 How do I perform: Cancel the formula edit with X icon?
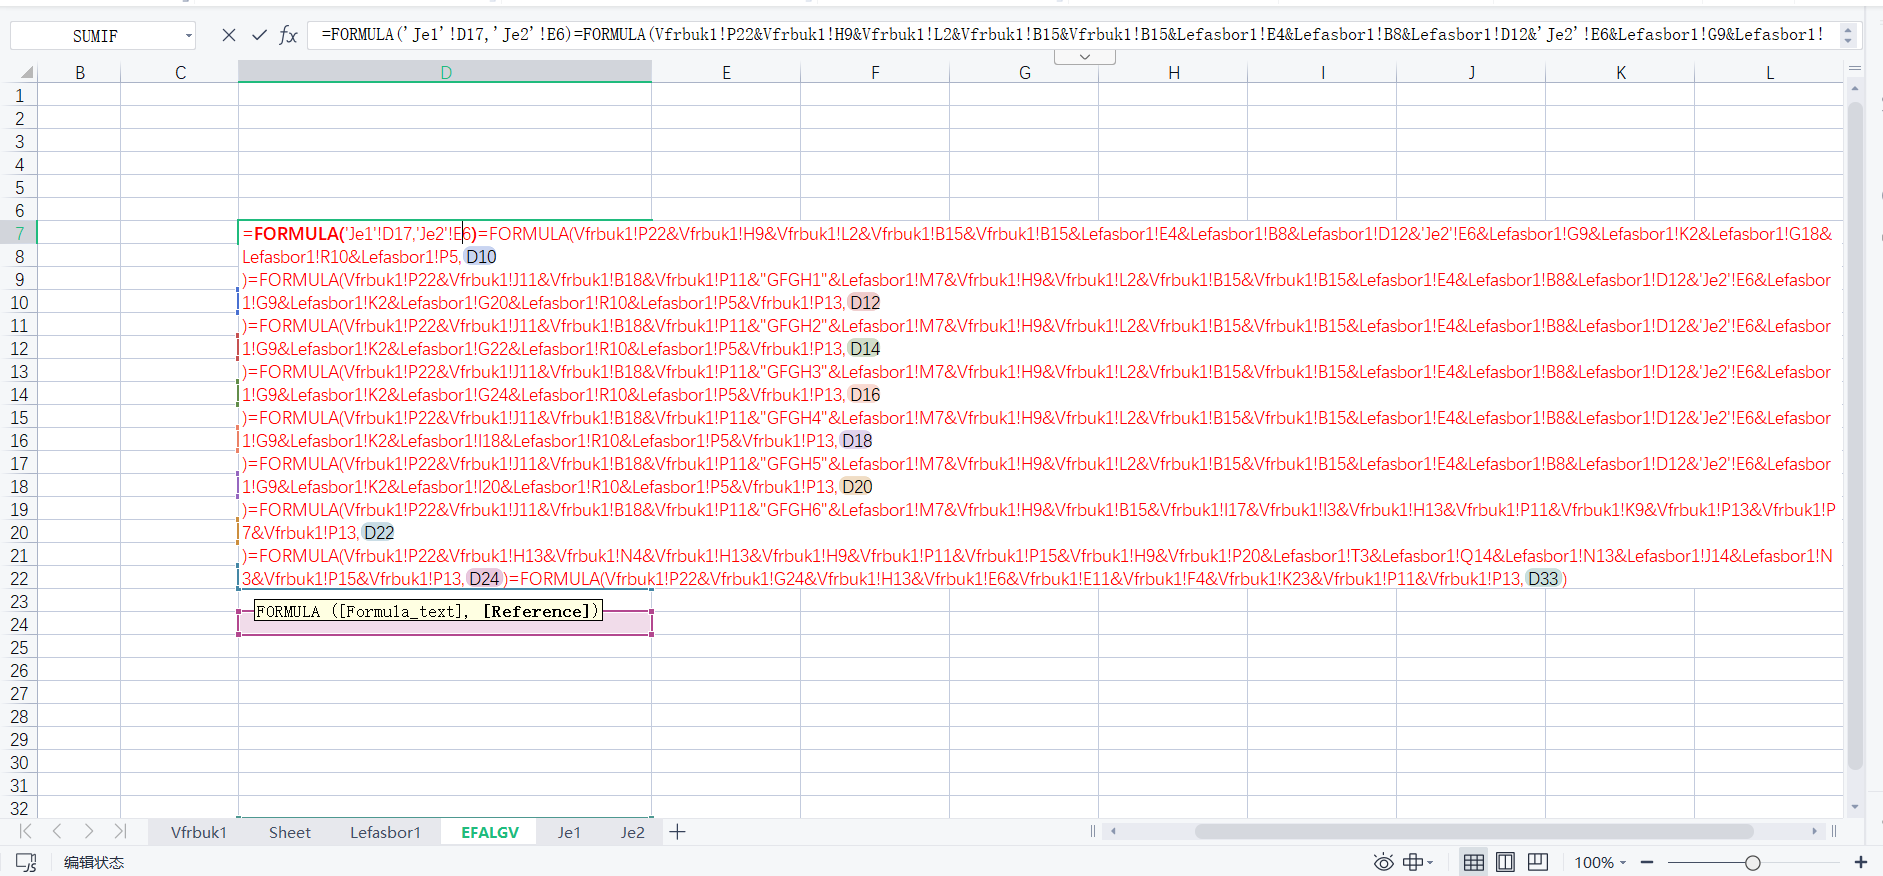pyautogui.click(x=229, y=35)
